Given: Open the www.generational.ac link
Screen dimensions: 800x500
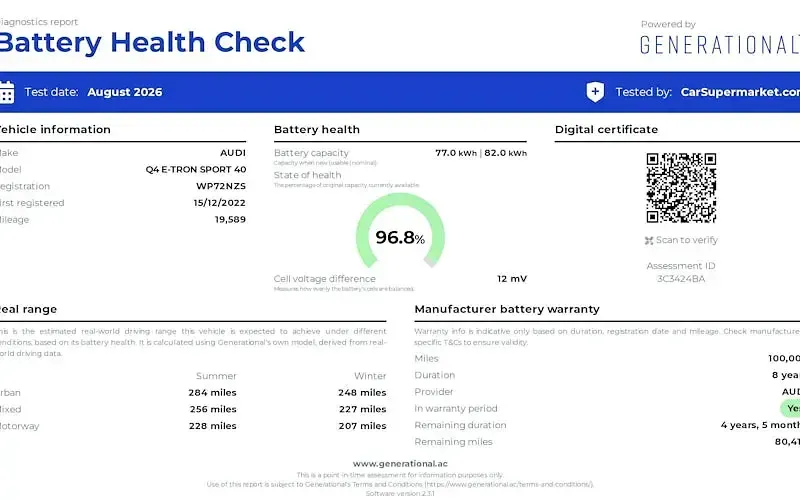Looking at the screenshot, I should (x=400, y=464).
